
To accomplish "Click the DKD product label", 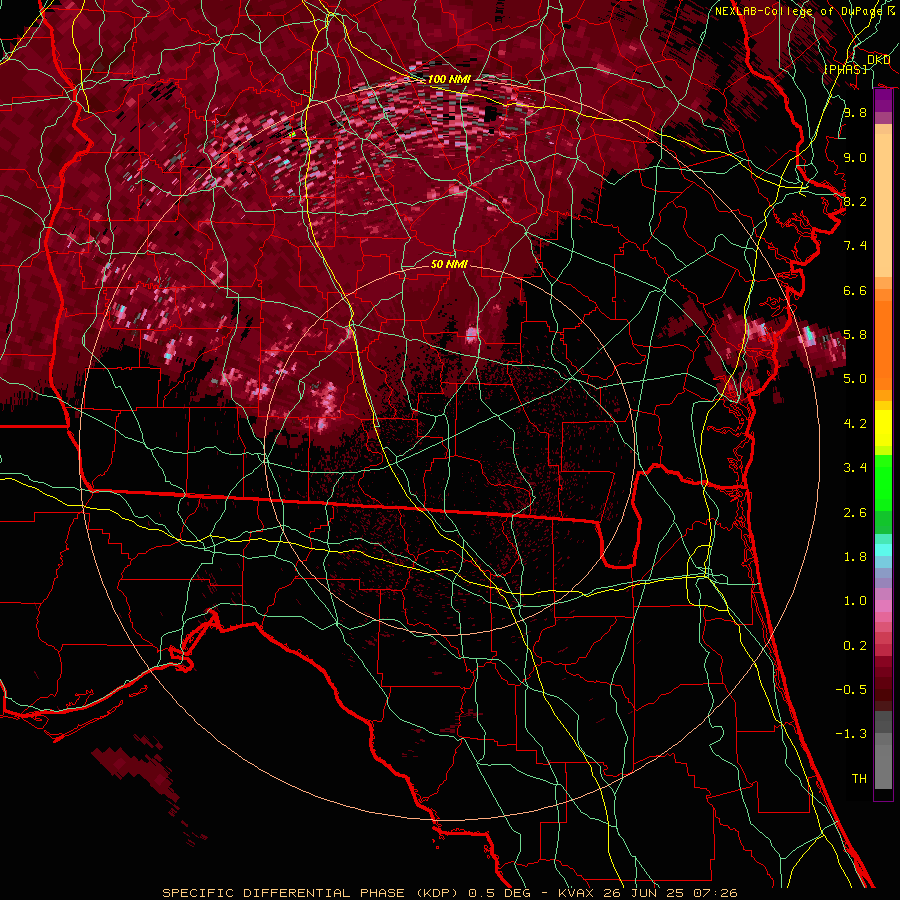I will [878, 59].
